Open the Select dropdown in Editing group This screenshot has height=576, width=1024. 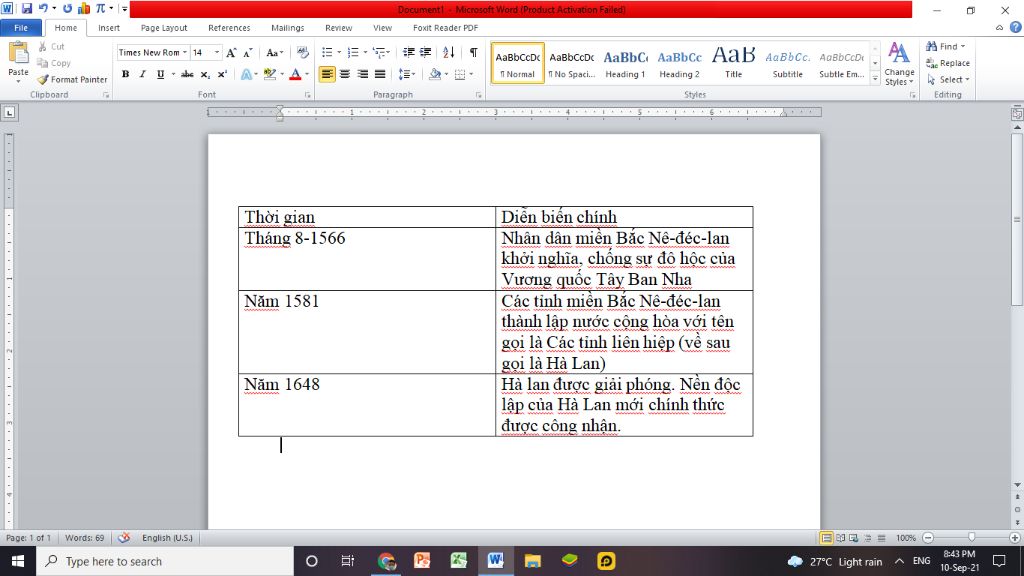[948, 79]
